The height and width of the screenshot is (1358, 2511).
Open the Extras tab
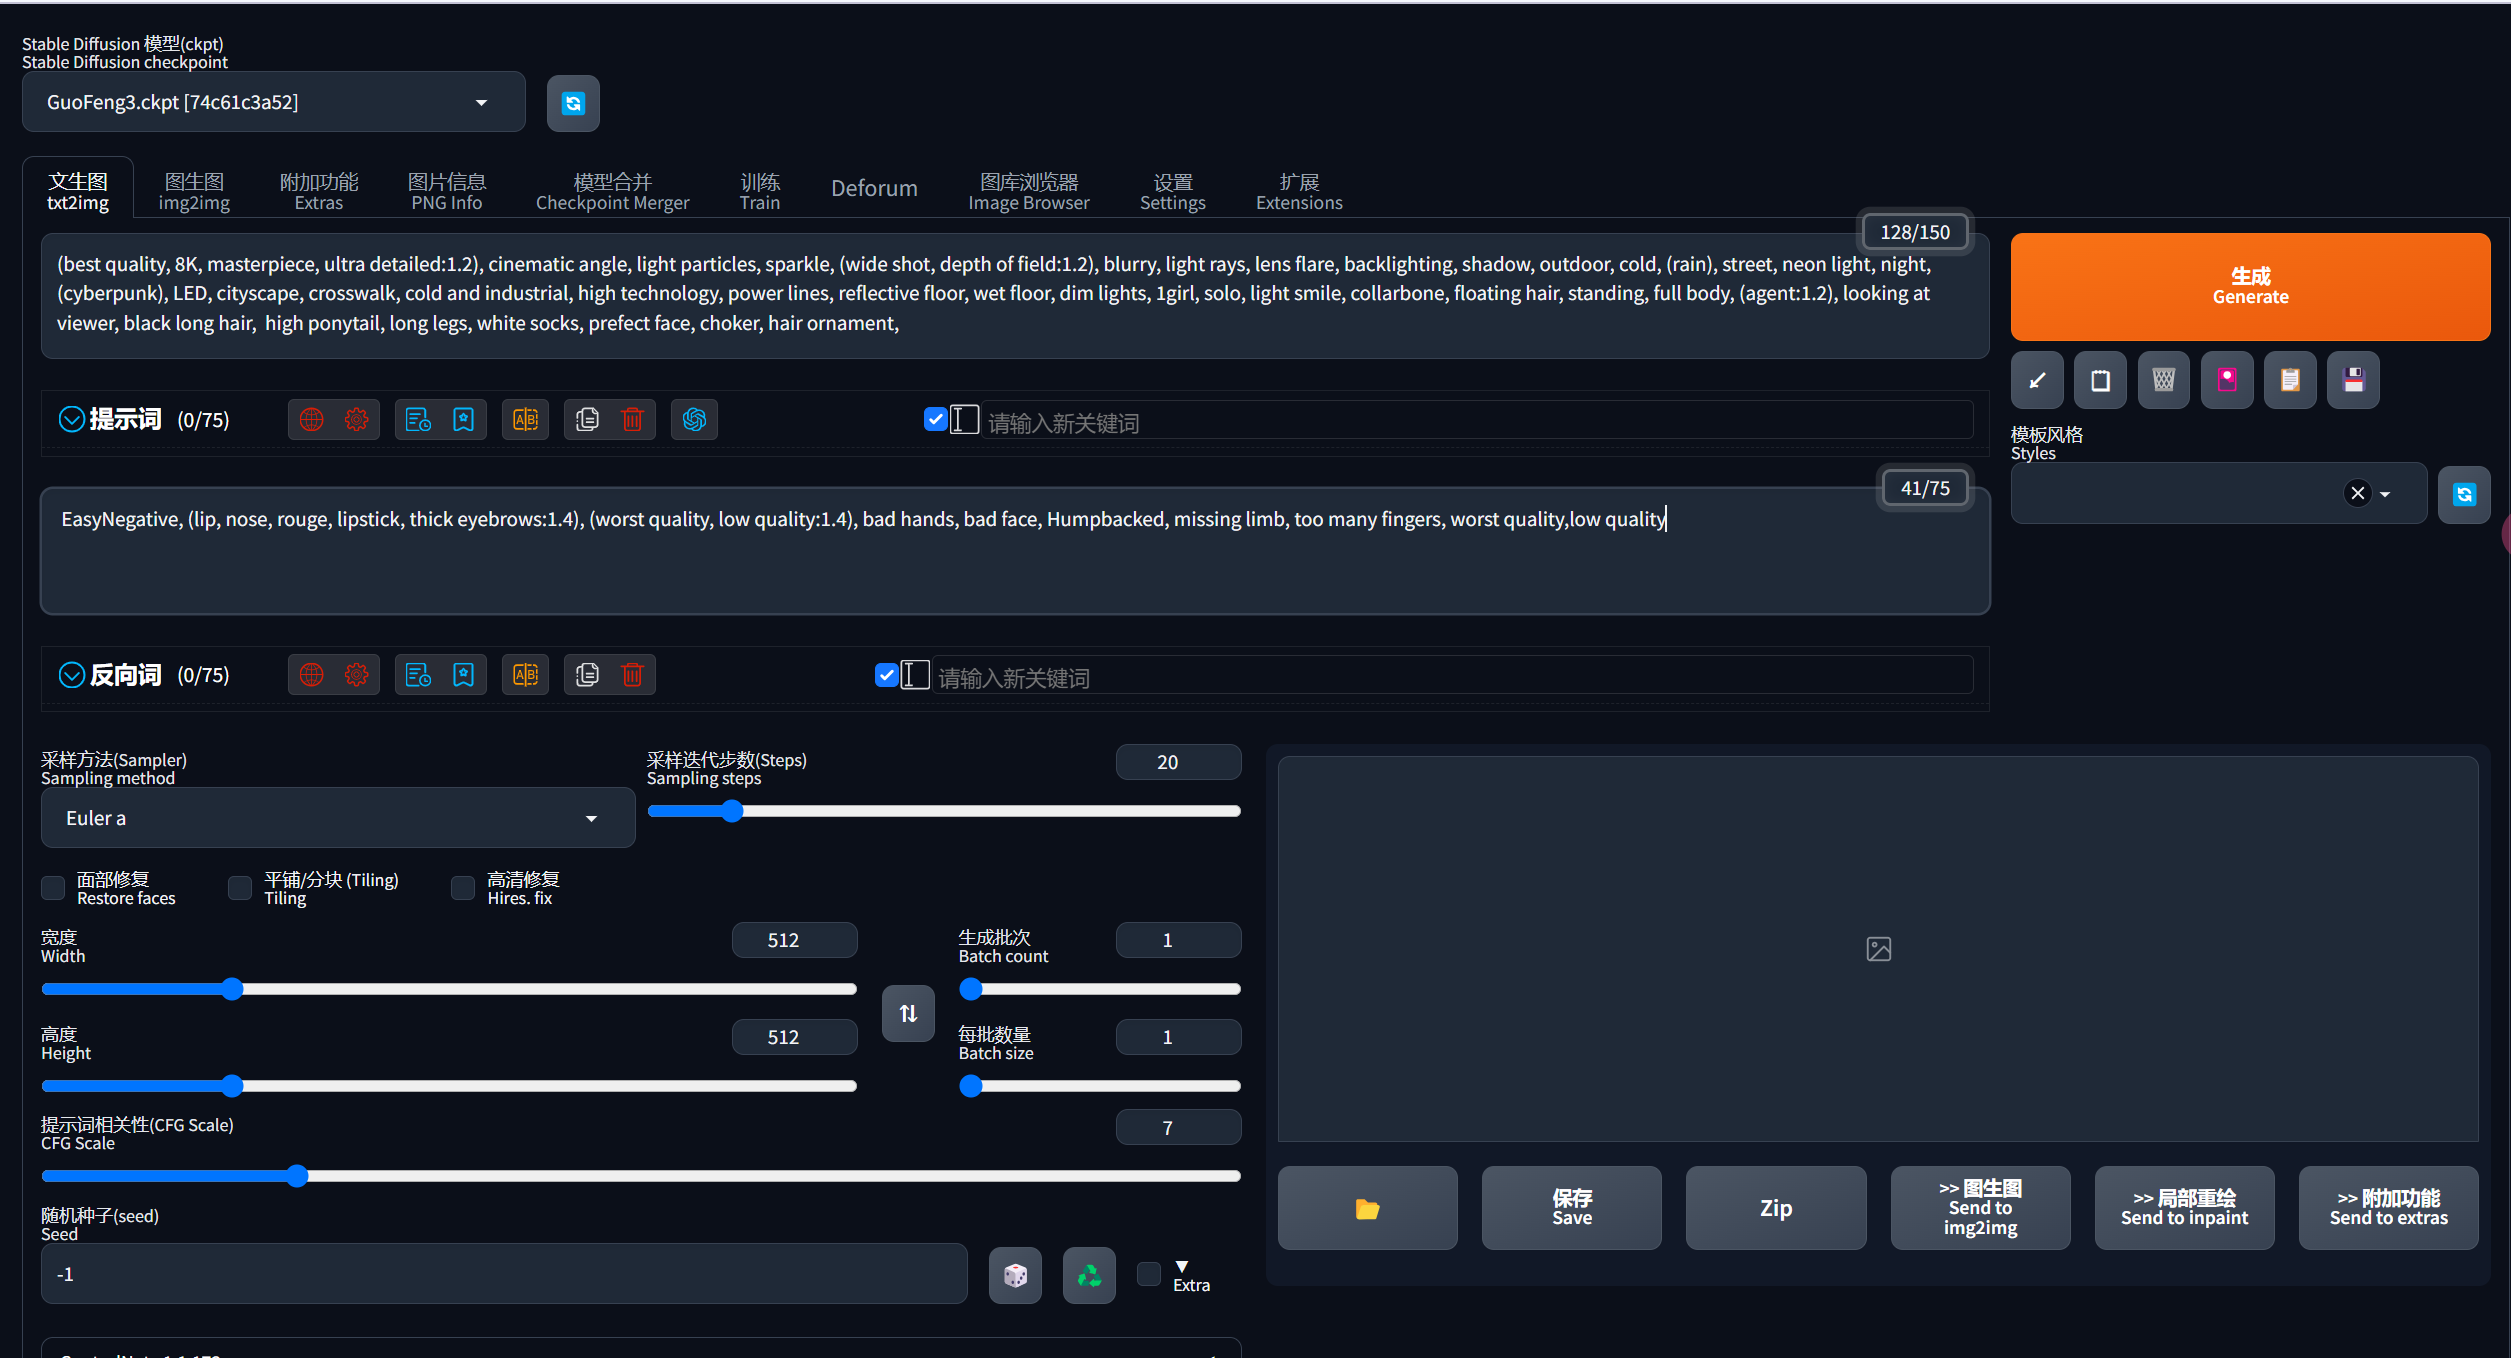[x=319, y=191]
